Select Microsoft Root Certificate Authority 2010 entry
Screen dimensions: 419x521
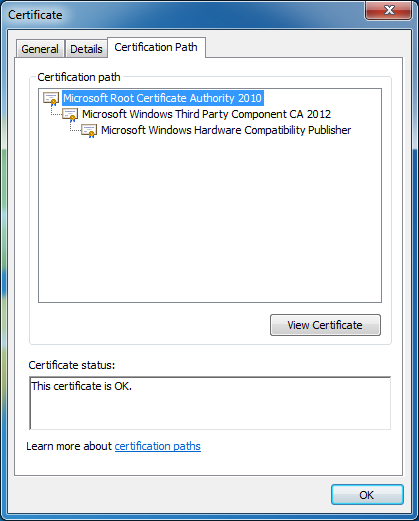(x=163, y=98)
